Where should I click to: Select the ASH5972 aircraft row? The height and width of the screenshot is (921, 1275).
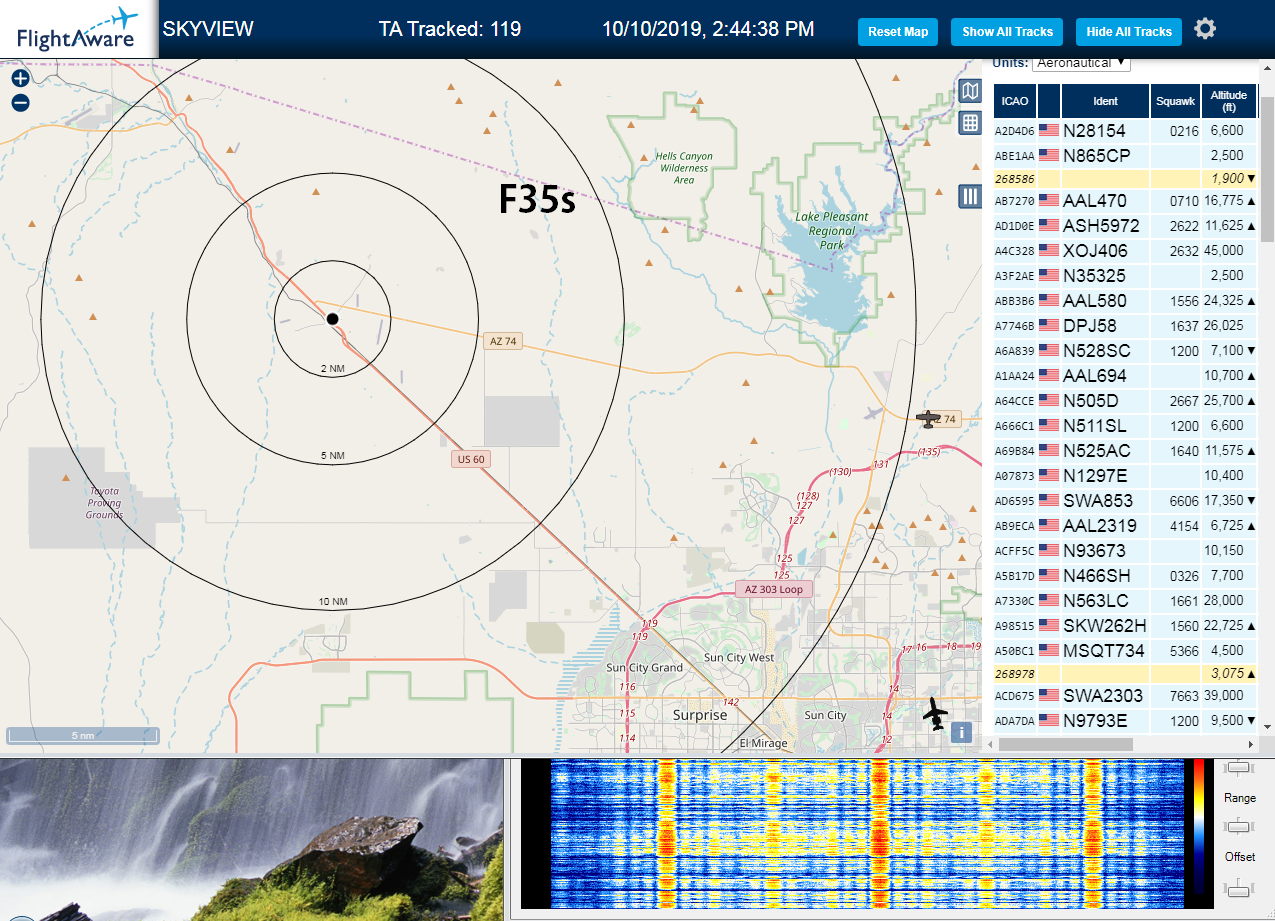pyautogui.click(x=1125, y=225)
